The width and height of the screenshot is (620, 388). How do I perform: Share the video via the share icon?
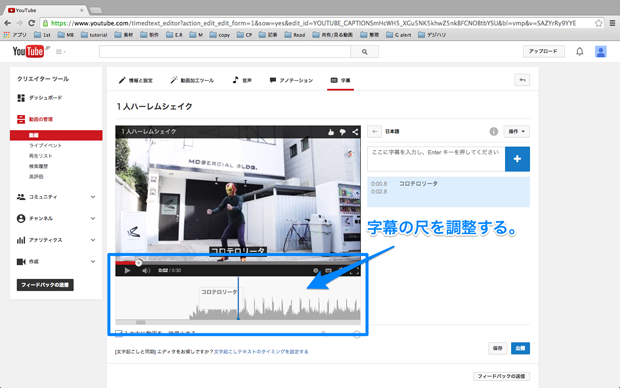355,132
